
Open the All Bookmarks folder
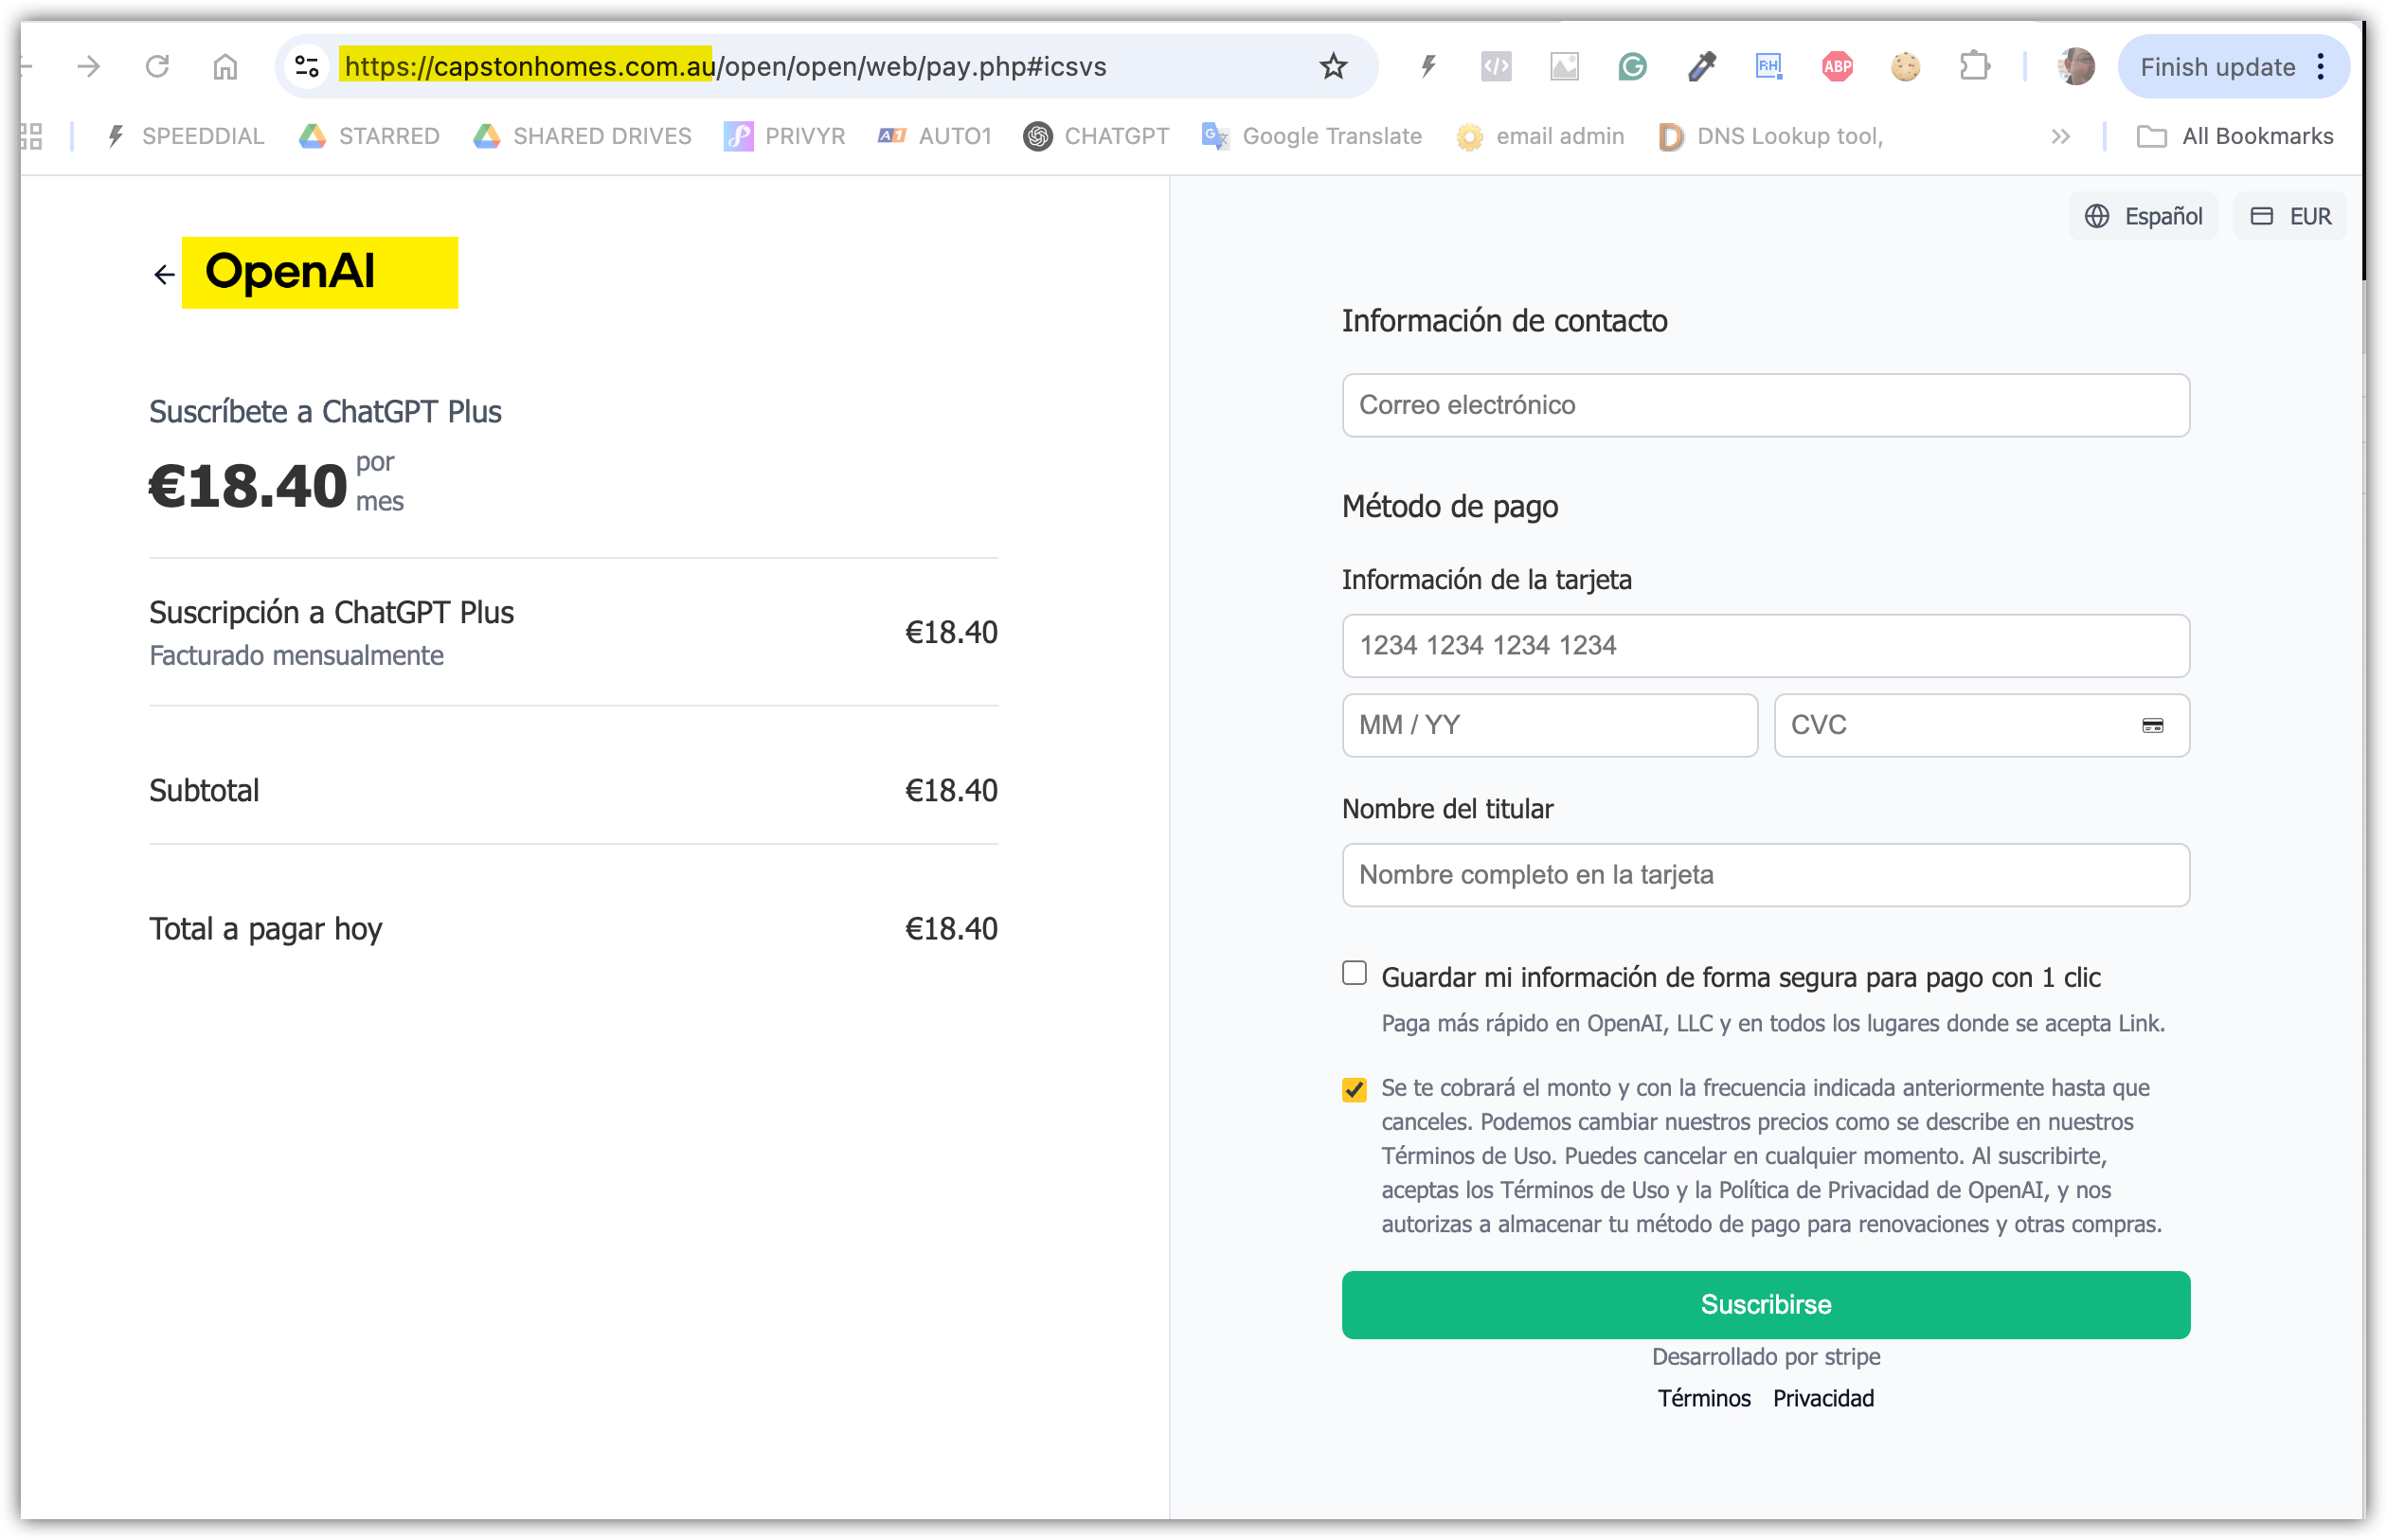[x=2235, y=136]
